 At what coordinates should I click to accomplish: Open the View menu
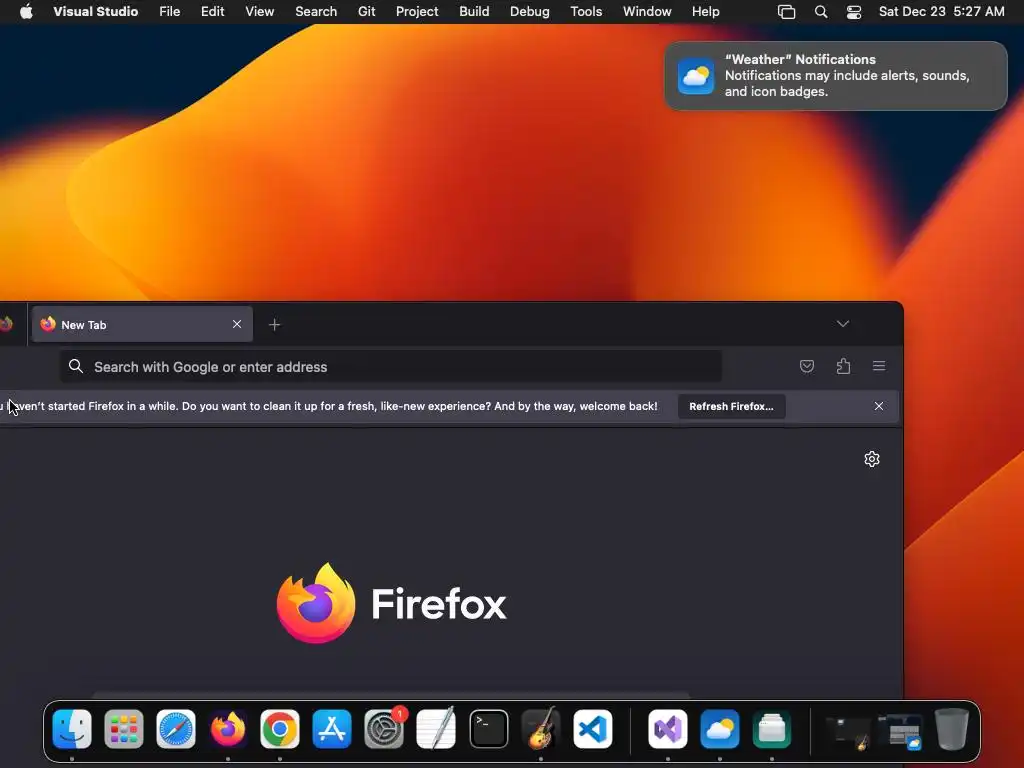point(259,12)
